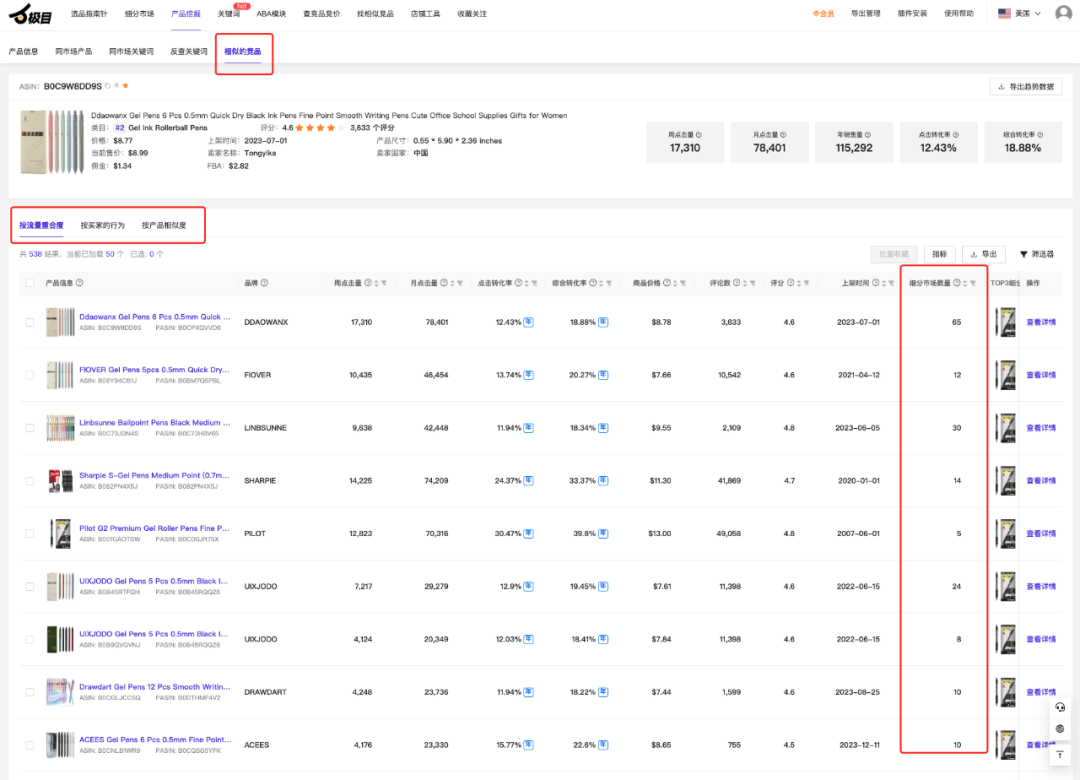Click the 极目 logo
This screenshot has width=1080, height=780.
30,13
